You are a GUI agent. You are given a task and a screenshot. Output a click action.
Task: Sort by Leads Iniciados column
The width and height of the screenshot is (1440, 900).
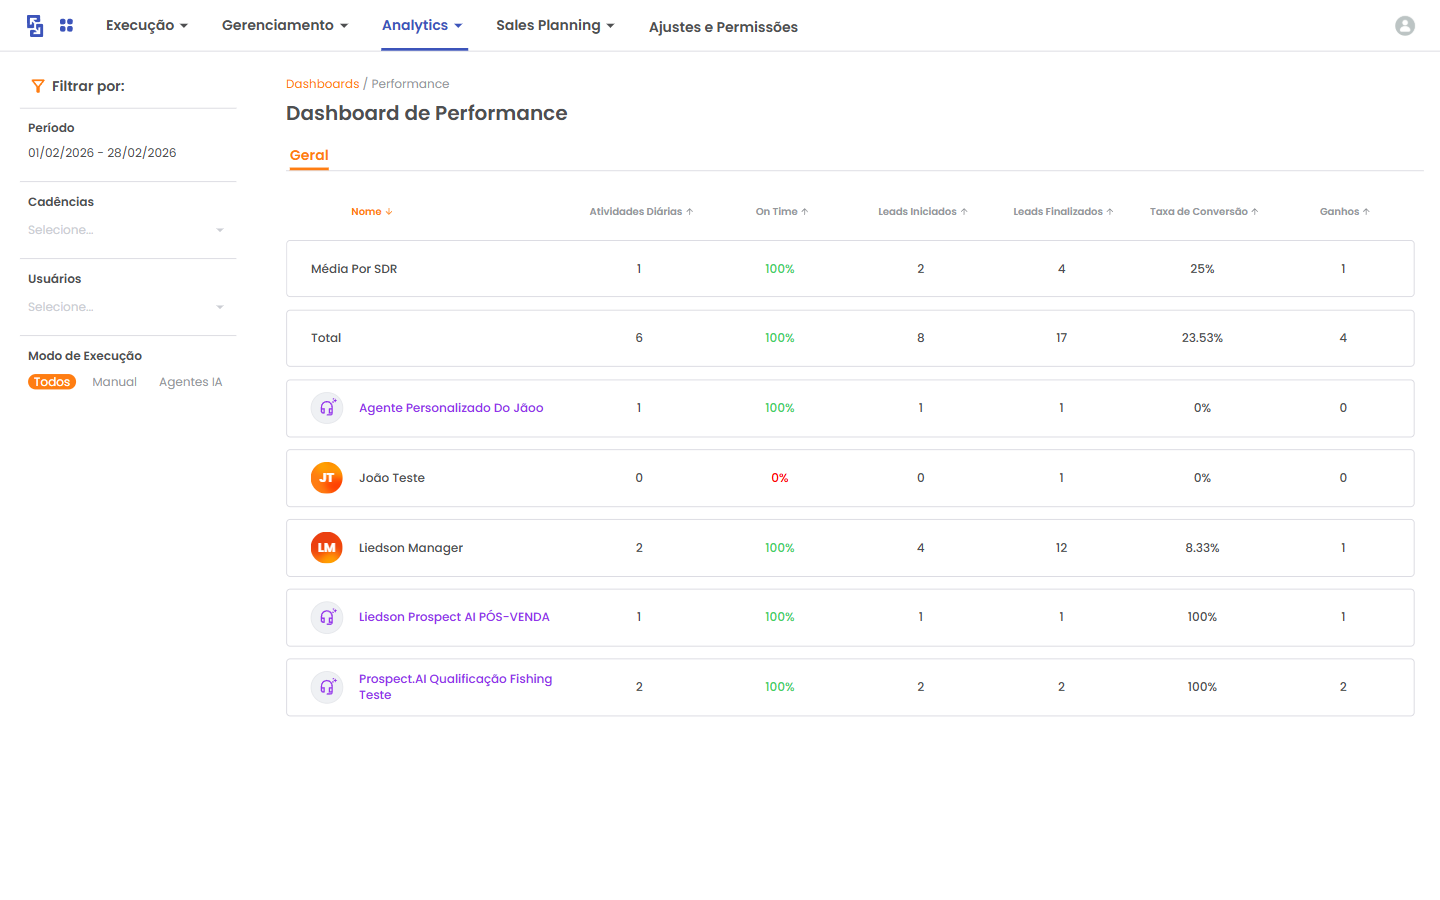(923, 212)
